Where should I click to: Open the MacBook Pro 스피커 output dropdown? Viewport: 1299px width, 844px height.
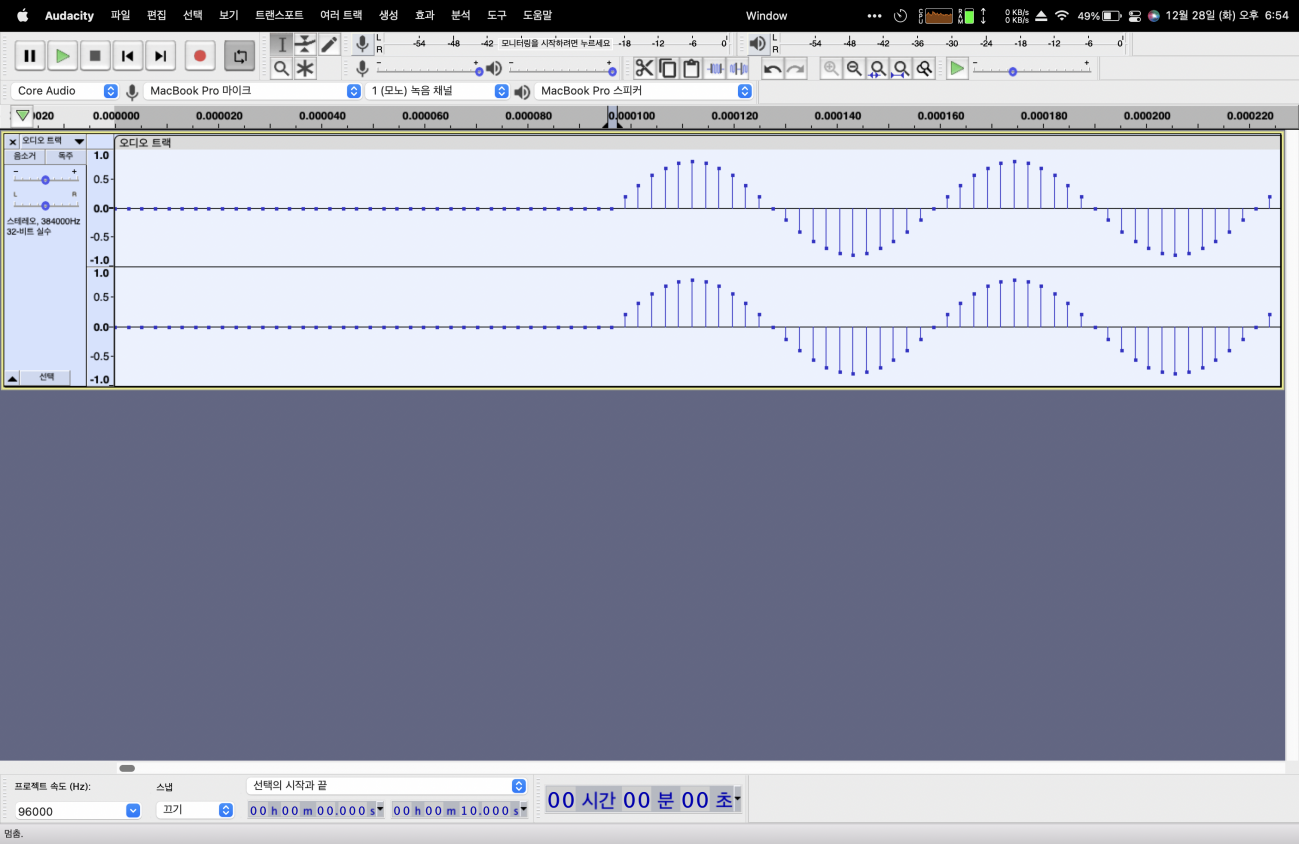(643, 91)
